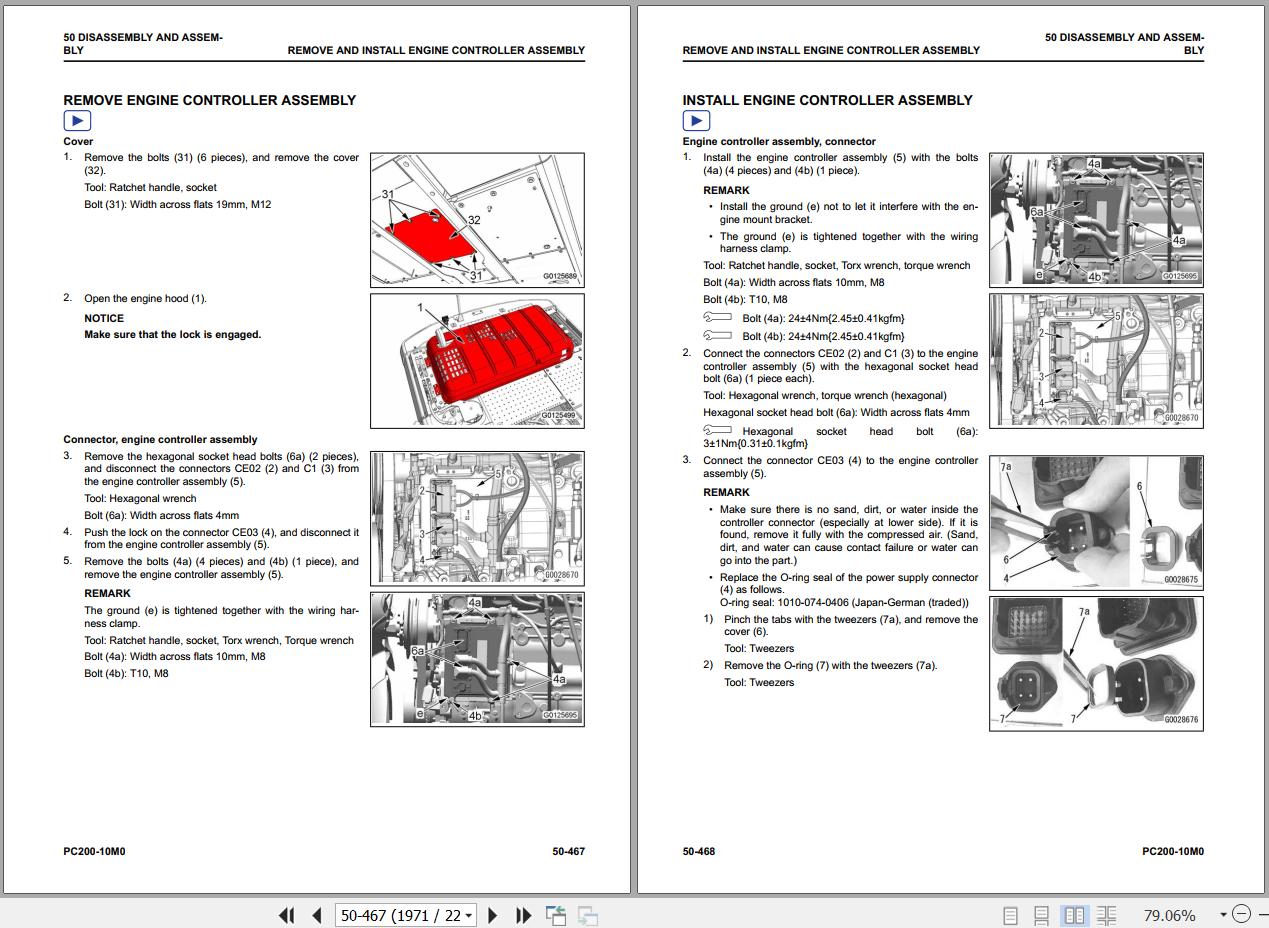Open the page number dropdown arrow

point(469,915)
